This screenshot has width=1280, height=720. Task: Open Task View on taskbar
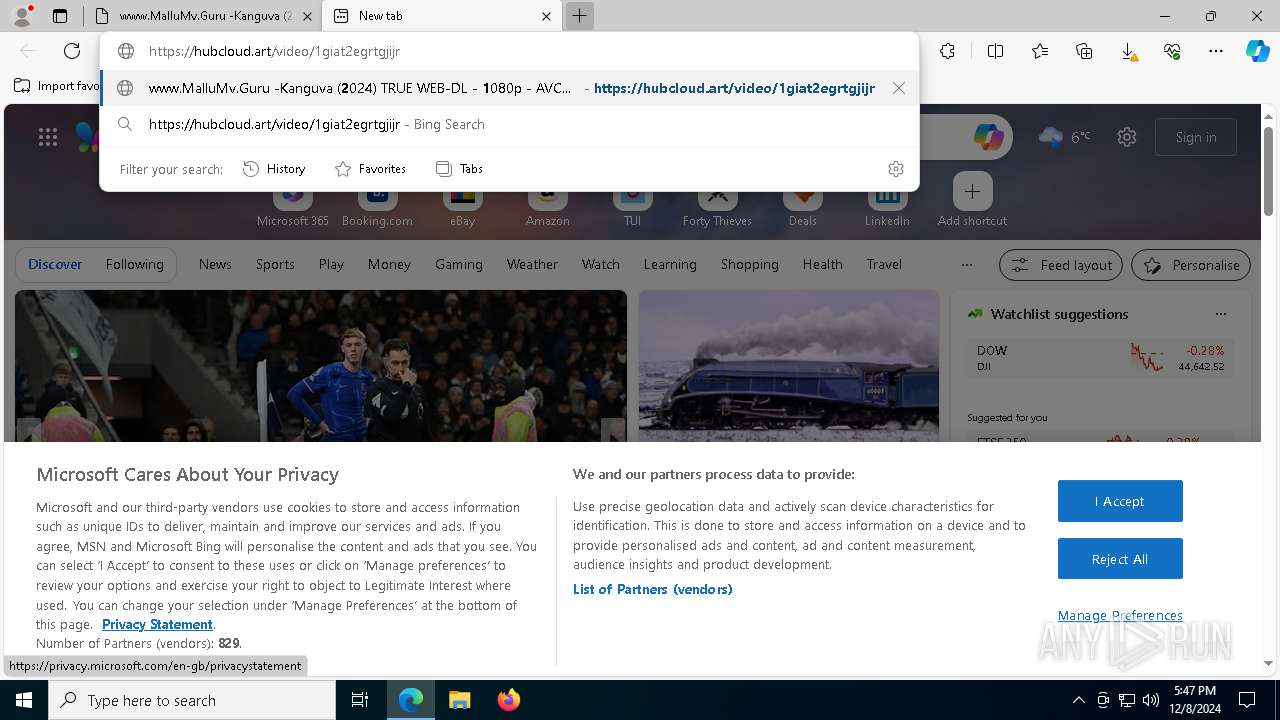[x=360, y=700]
